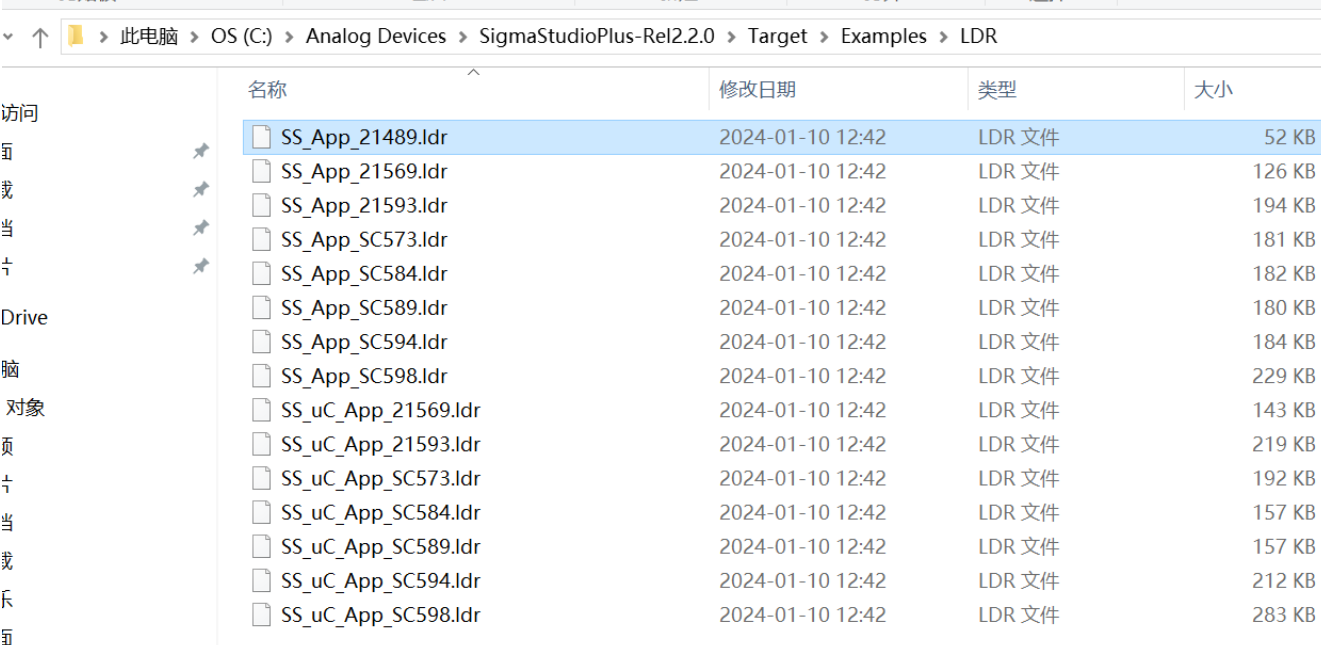Viewport: 1321px width, 645px height.
Task: Select the icon beside SS_App_21593.ldr
Action: point(262,205)
